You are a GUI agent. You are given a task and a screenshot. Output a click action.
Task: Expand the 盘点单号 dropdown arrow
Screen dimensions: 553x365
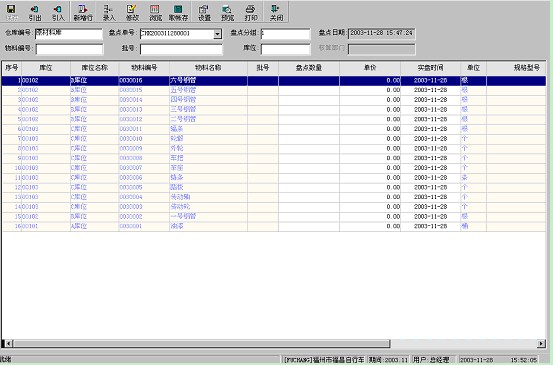218,34
